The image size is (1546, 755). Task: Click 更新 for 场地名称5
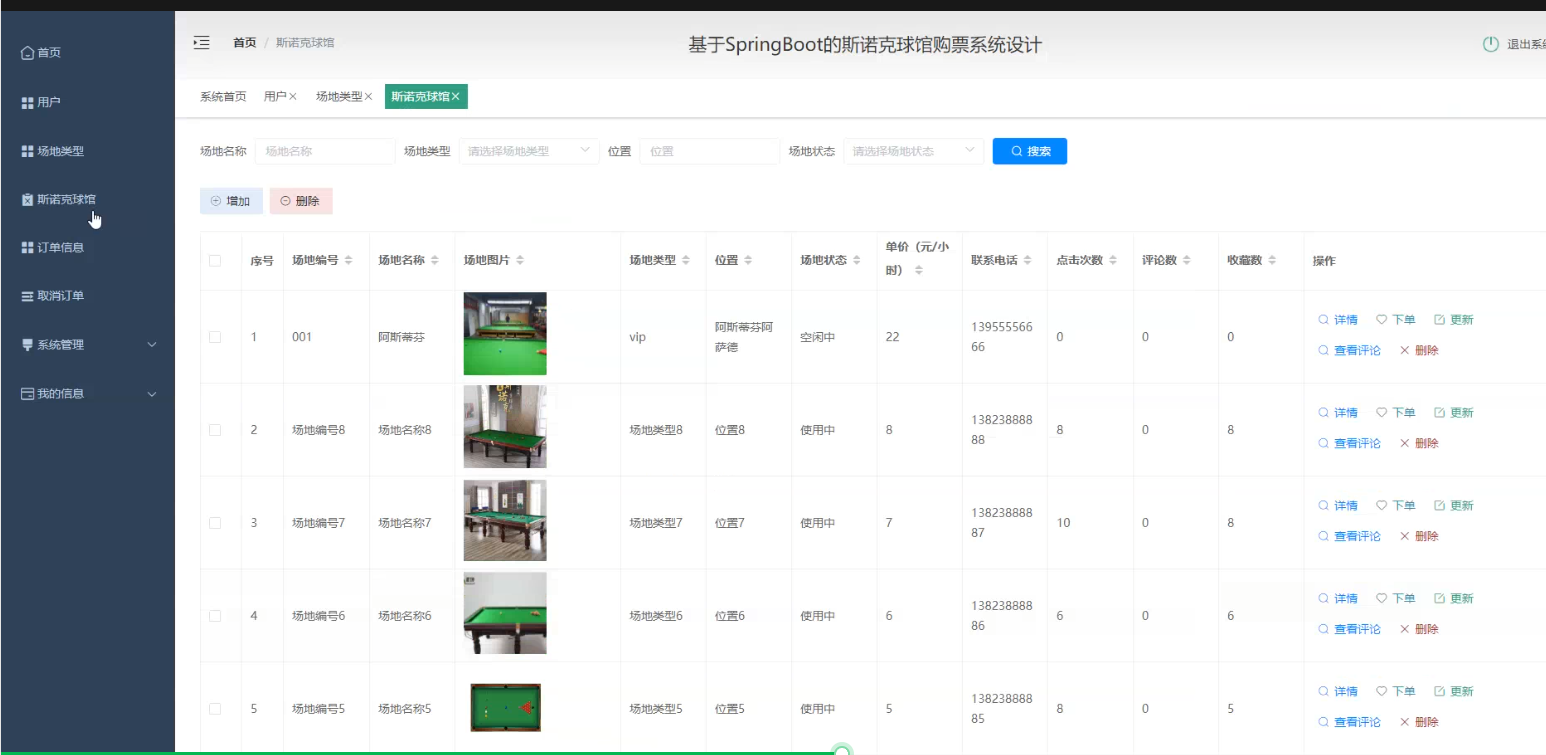click(x=1454, y=692)
